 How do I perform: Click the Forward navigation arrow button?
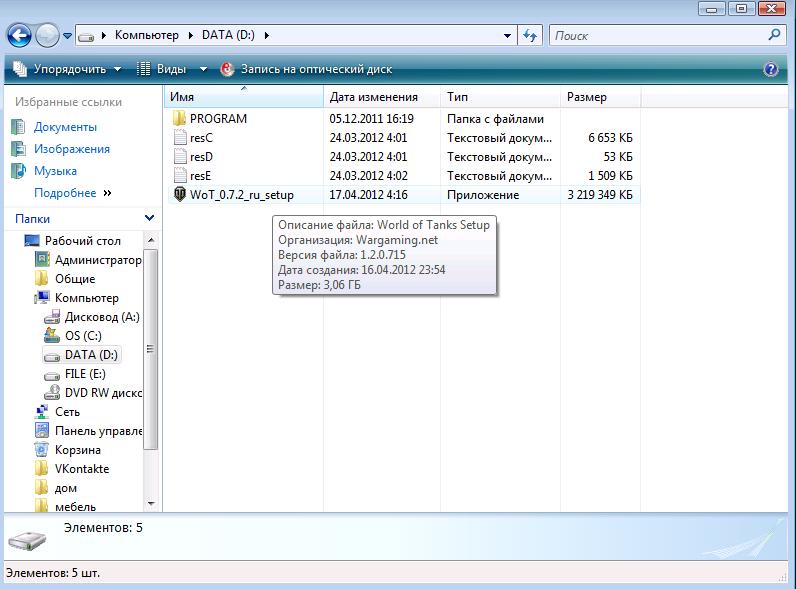click(x=47, y=36)
